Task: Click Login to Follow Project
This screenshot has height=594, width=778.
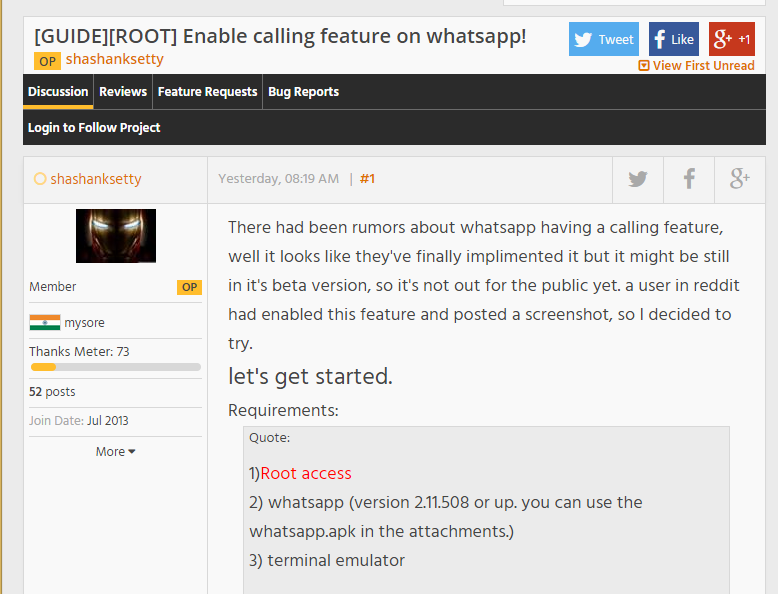Action: [x=94, y=128]
